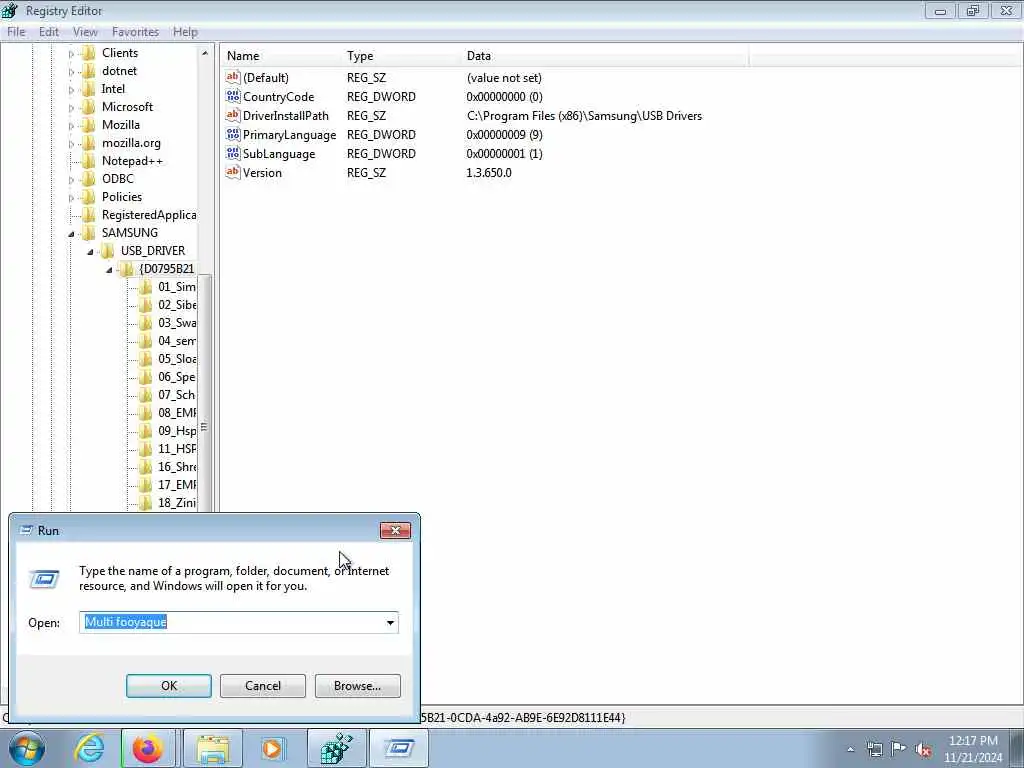Collapse the {D0795B21 tree node
The image size is (1024, 768).
click(109, 270)
